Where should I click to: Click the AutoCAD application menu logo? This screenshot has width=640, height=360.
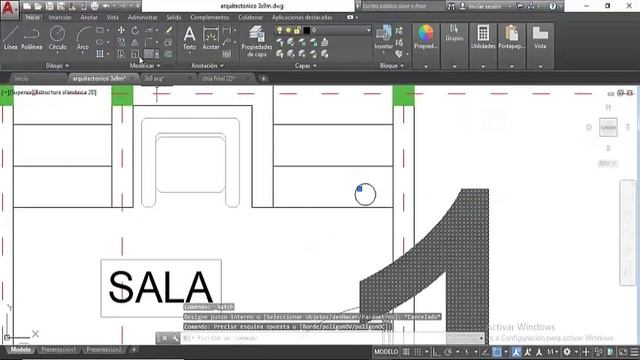coord(9,9)
